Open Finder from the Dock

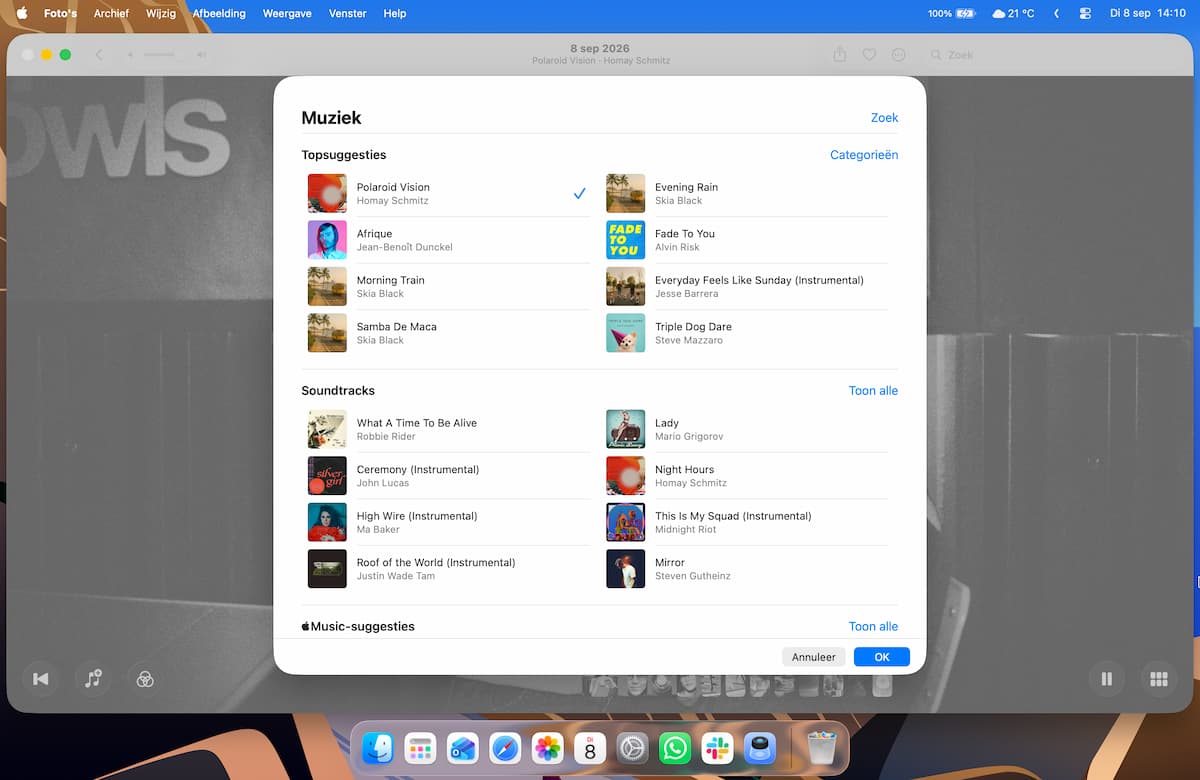tap(378, 748)
